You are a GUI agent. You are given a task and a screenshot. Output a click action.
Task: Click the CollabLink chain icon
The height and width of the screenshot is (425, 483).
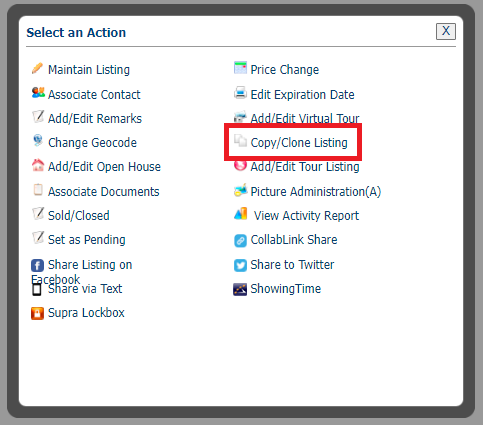pos(240,241)
